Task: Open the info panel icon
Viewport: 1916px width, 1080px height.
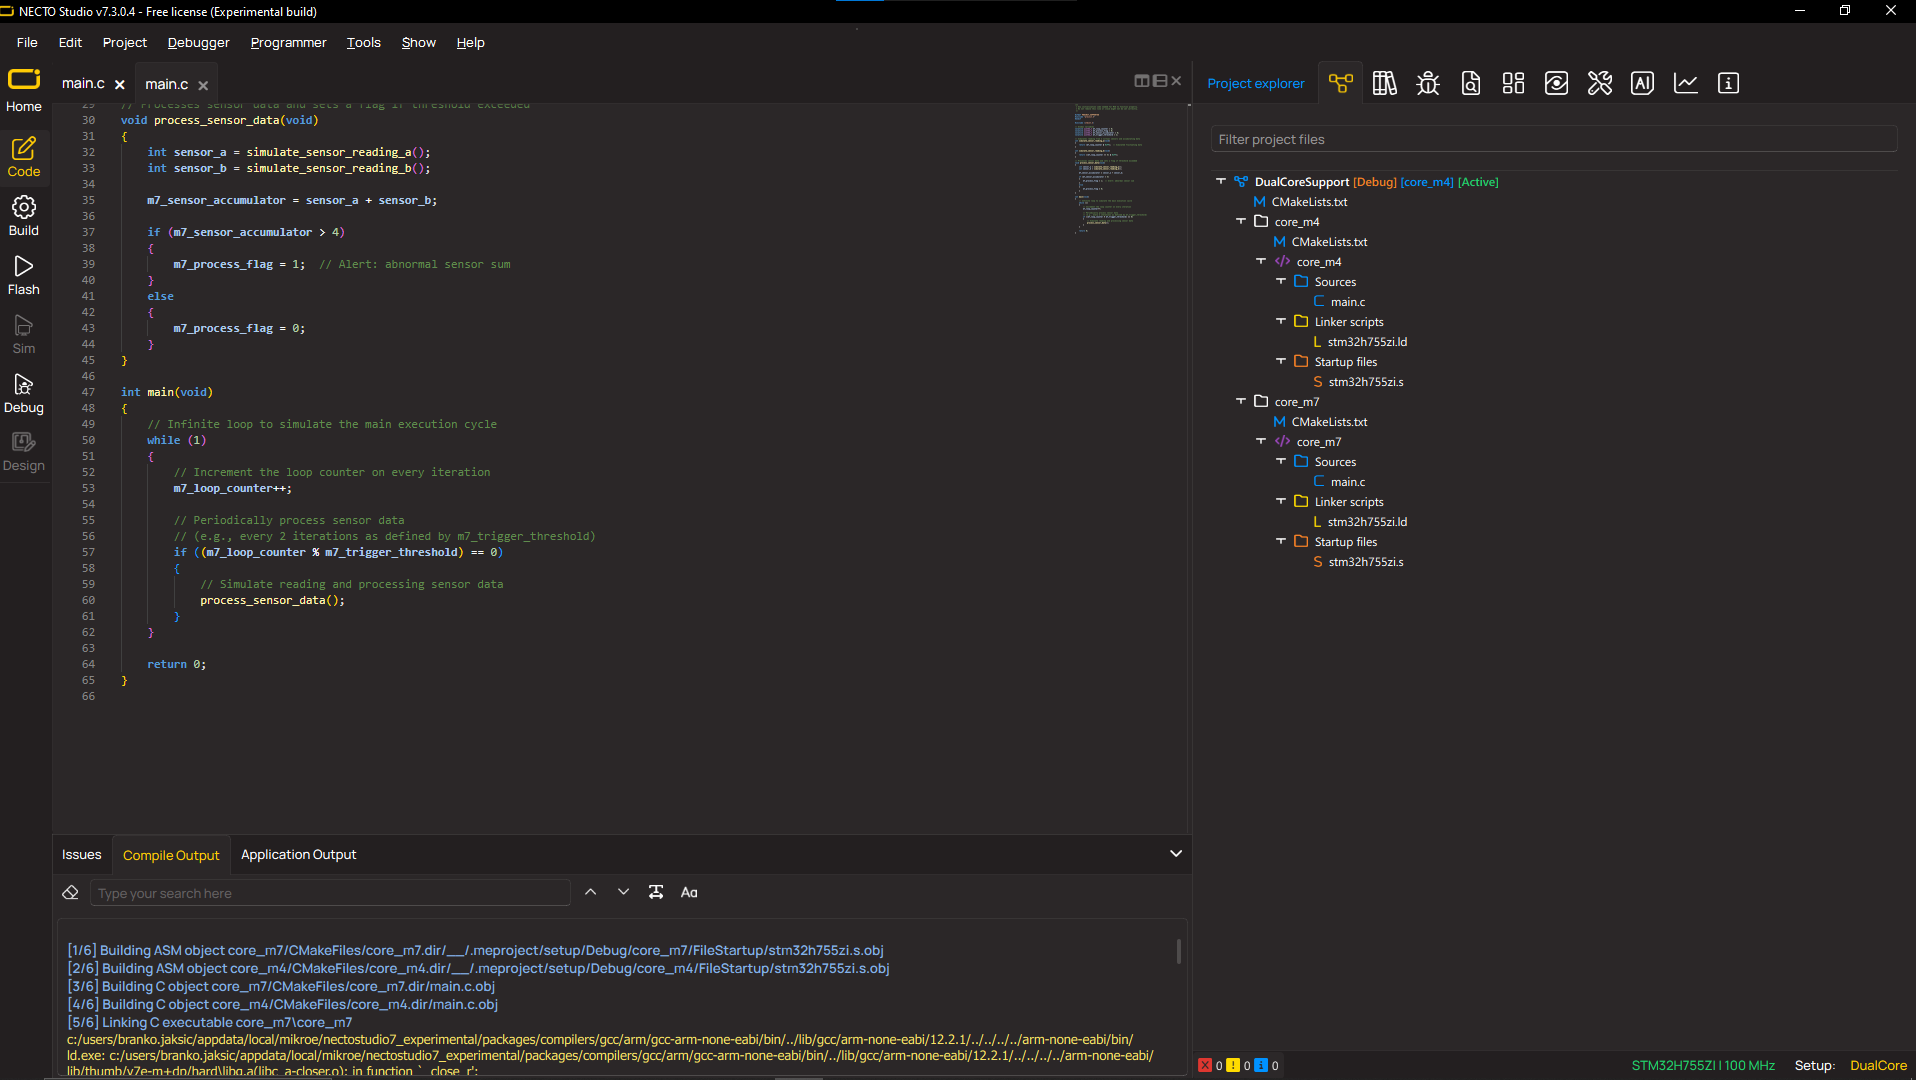Action: click(x=1729, y=83)
